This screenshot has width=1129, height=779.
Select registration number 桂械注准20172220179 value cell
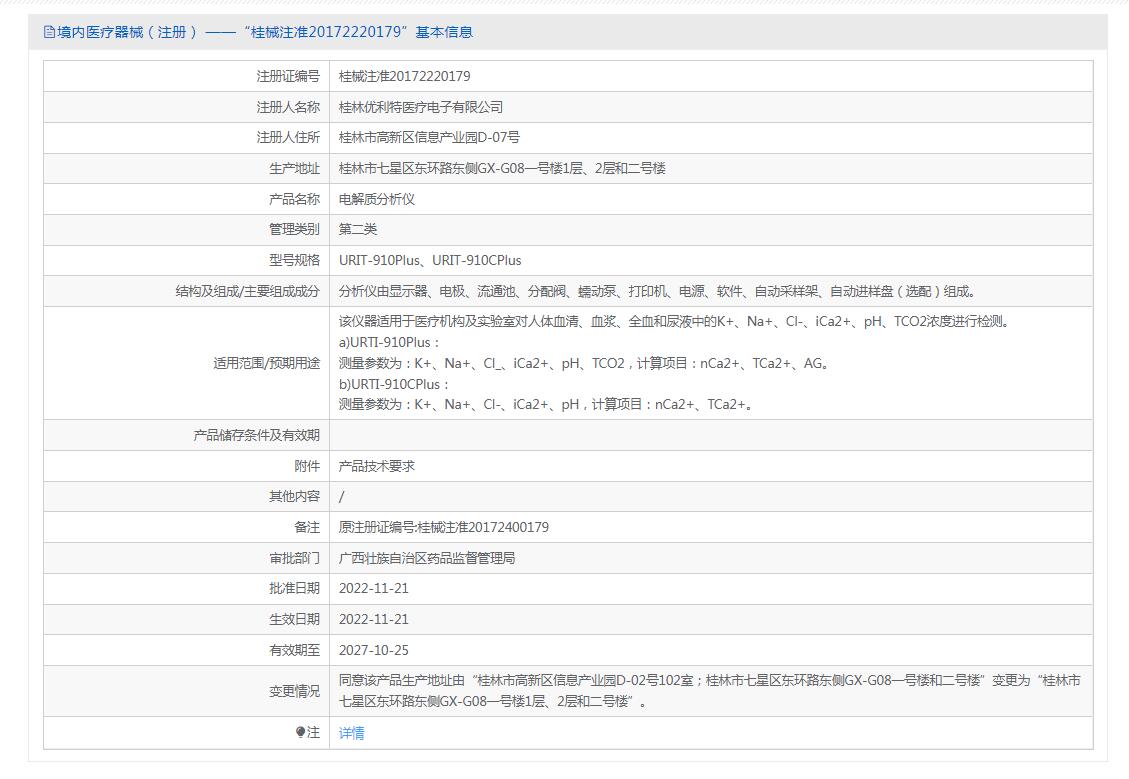[404, 76]
